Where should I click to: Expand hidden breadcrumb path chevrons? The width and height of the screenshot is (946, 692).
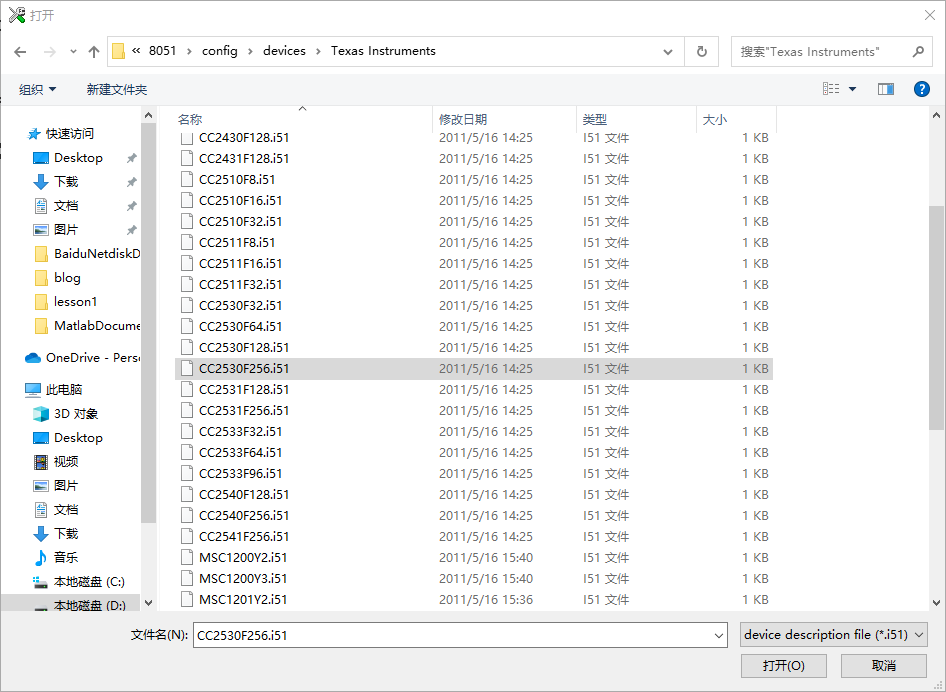click(x=136, y=51)
